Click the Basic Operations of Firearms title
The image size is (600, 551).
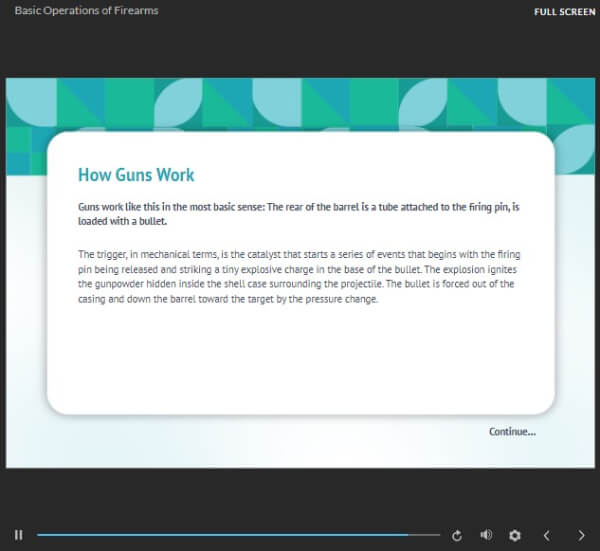point(86,10)
